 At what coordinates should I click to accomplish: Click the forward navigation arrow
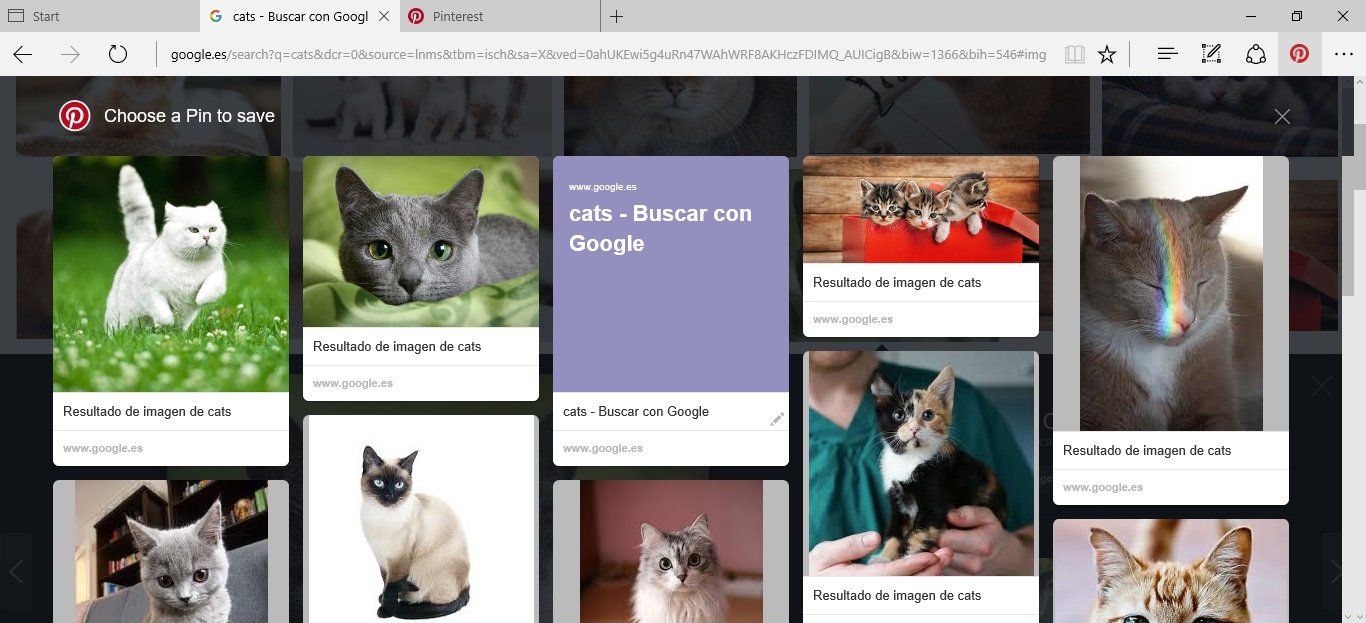(70, 54)
